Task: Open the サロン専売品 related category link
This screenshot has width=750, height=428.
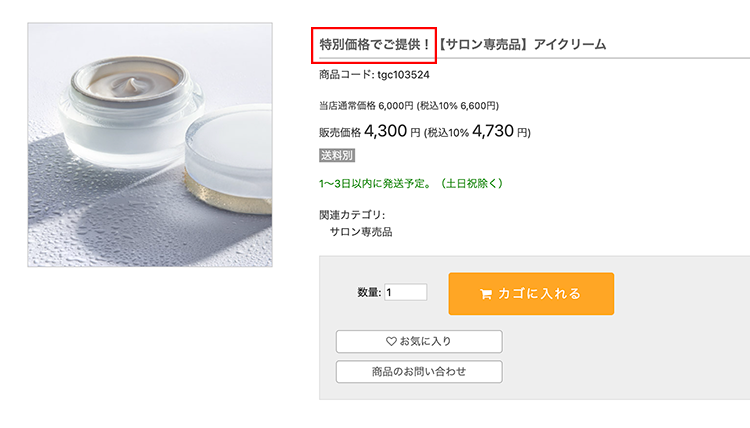Action: [360, 232]
